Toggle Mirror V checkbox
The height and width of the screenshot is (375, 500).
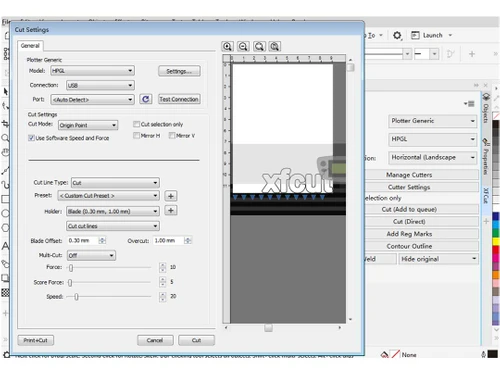pos(172,136)
